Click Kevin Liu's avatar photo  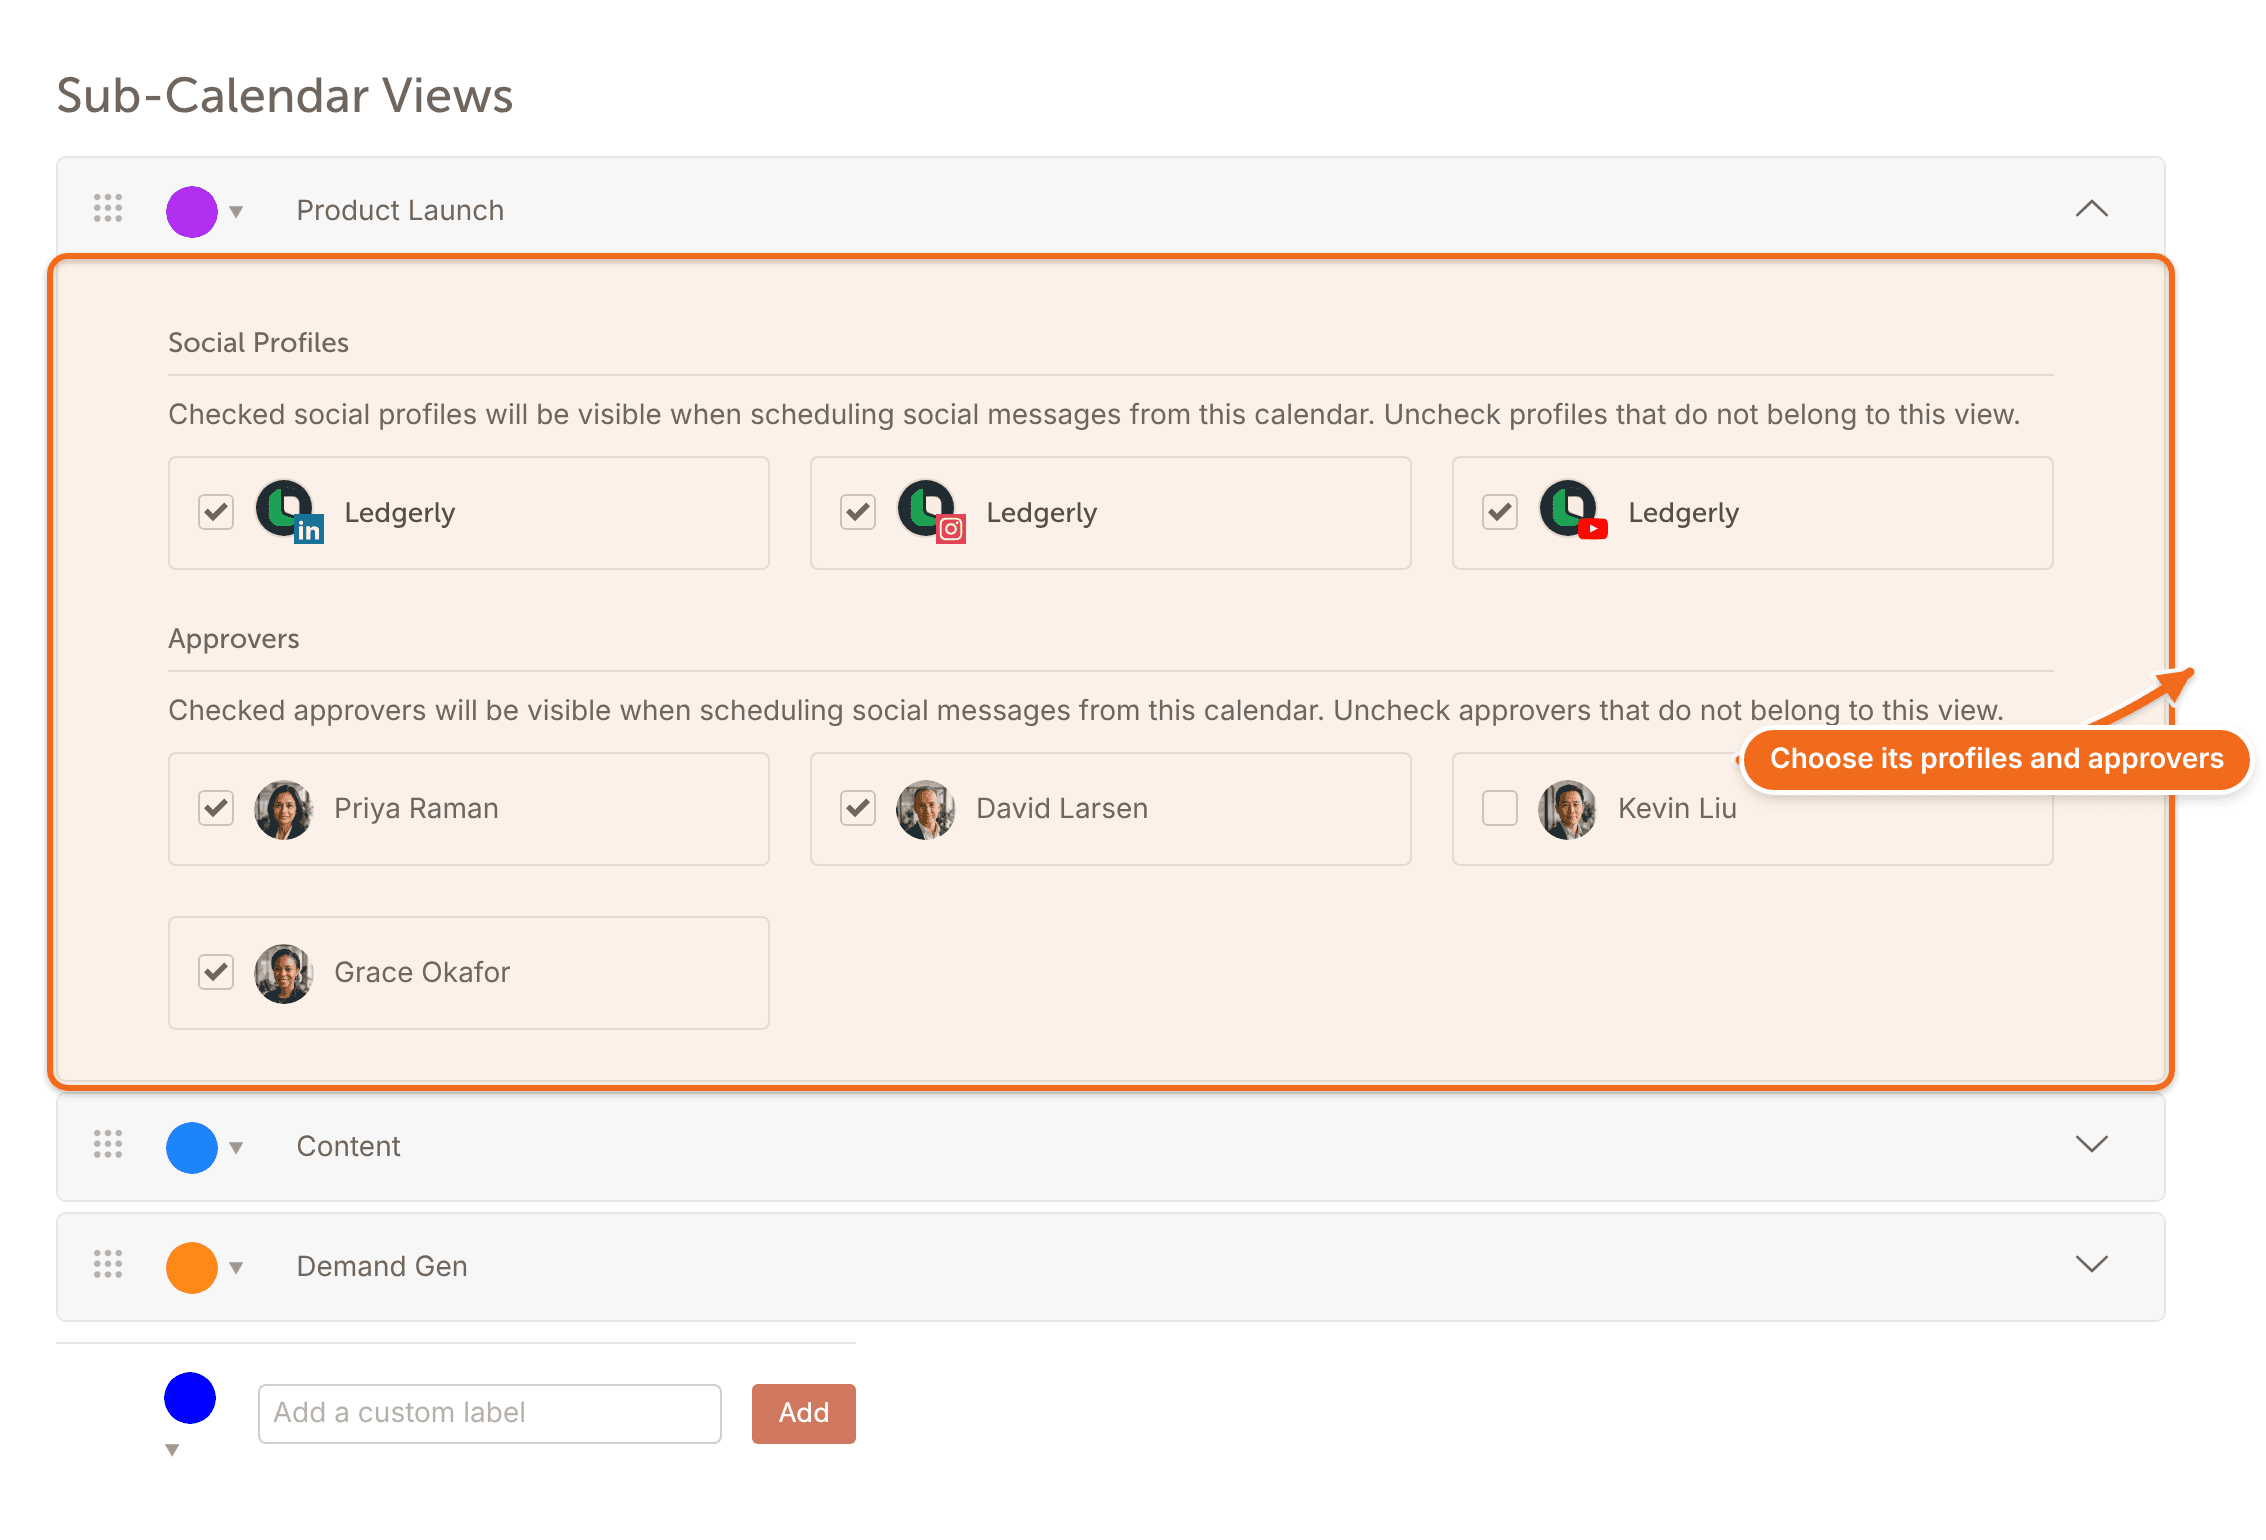click(1568, 809)
